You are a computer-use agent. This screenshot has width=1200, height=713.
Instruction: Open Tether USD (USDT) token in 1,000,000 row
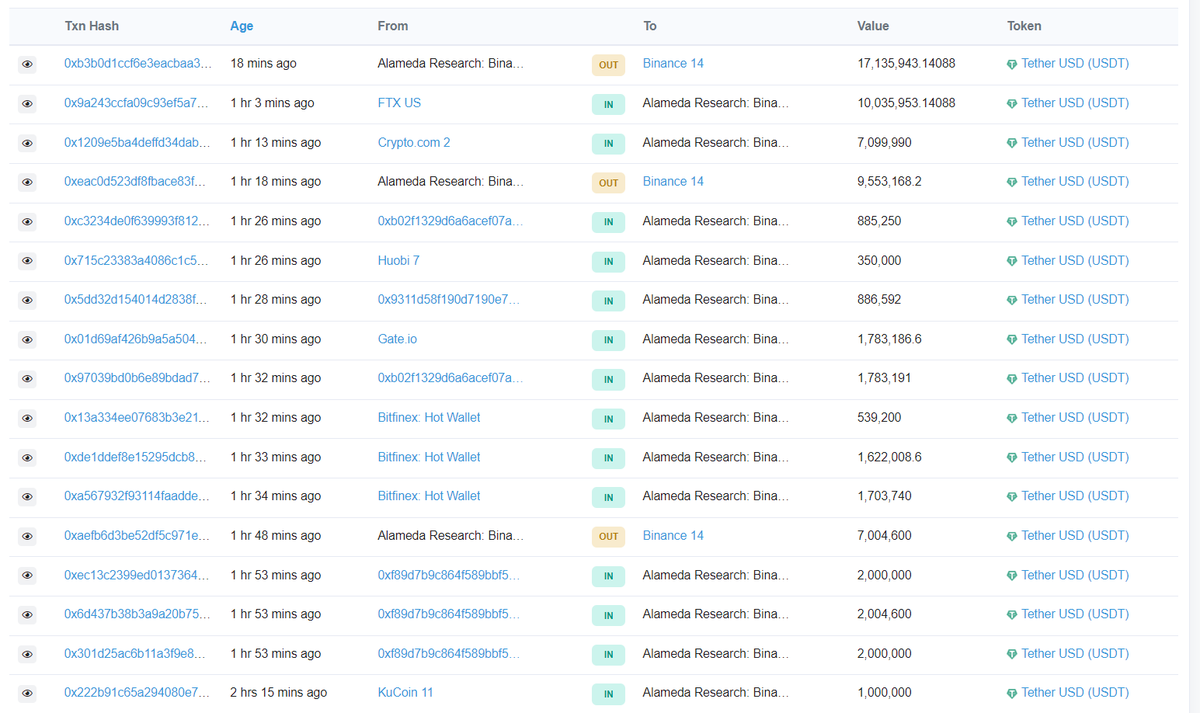click(x=1075, y=692)
